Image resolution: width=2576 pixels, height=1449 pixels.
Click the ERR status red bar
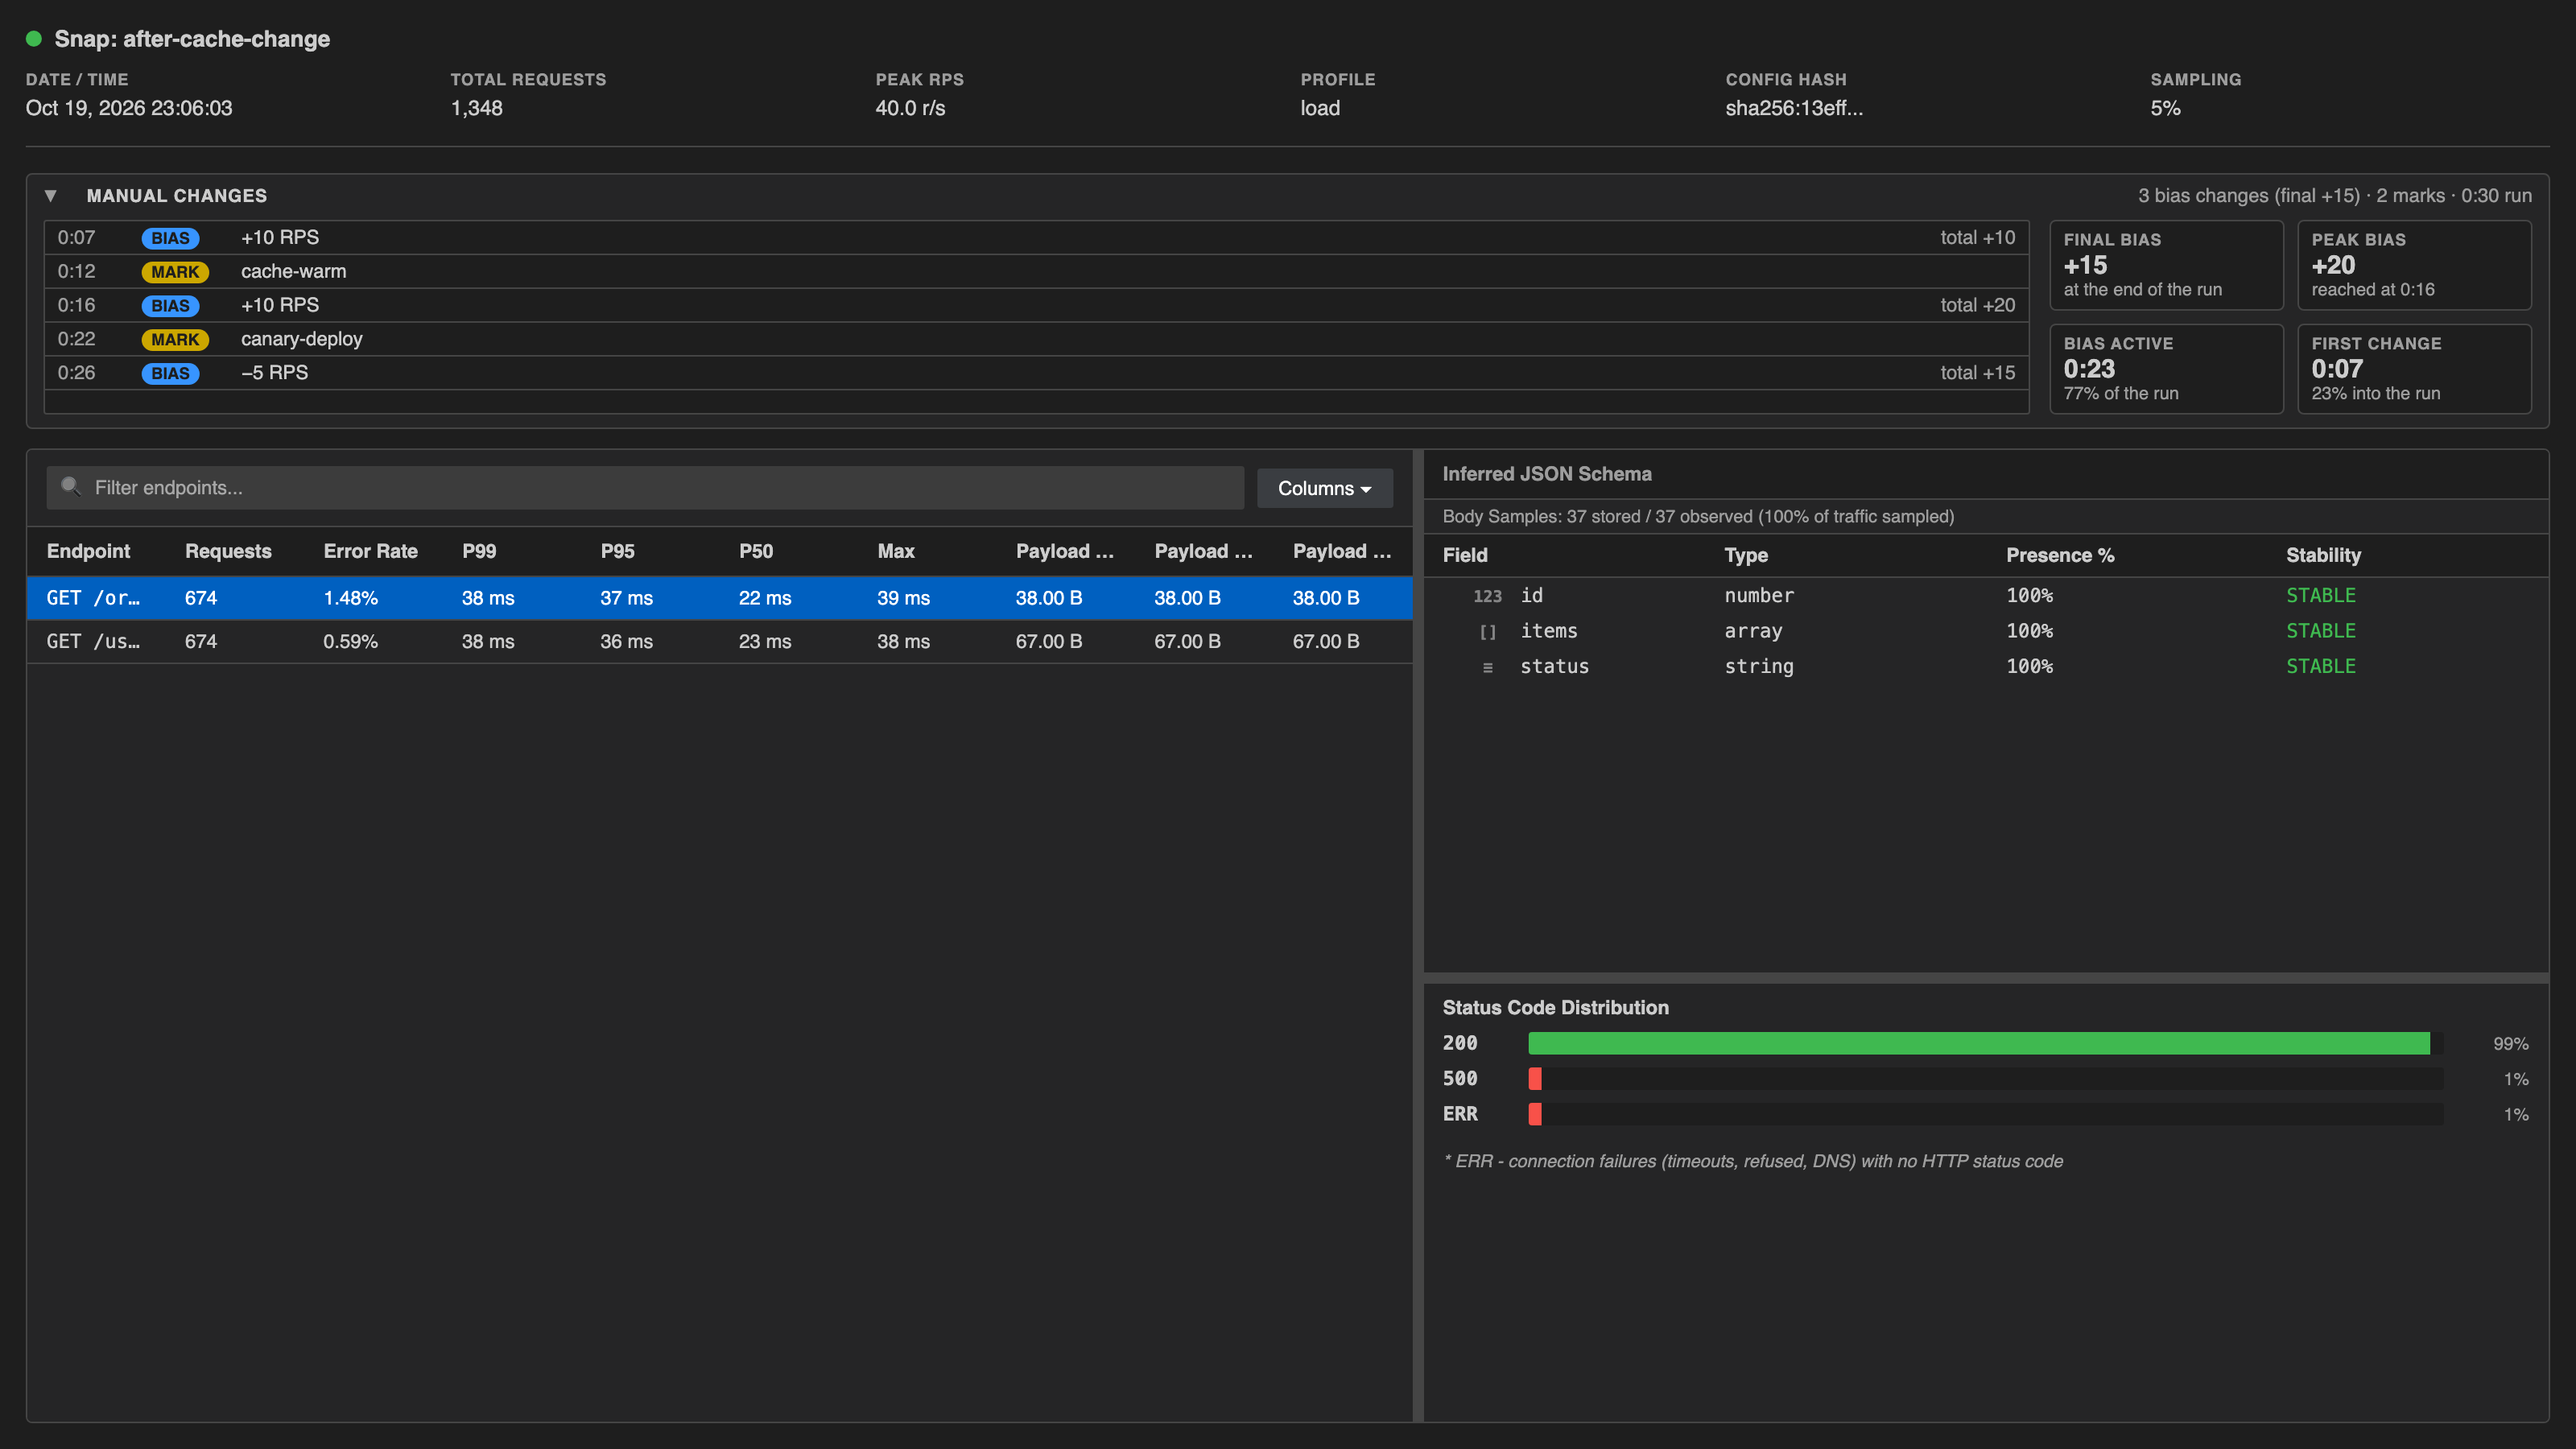pyautogui.click(x=1534, y=1114)
